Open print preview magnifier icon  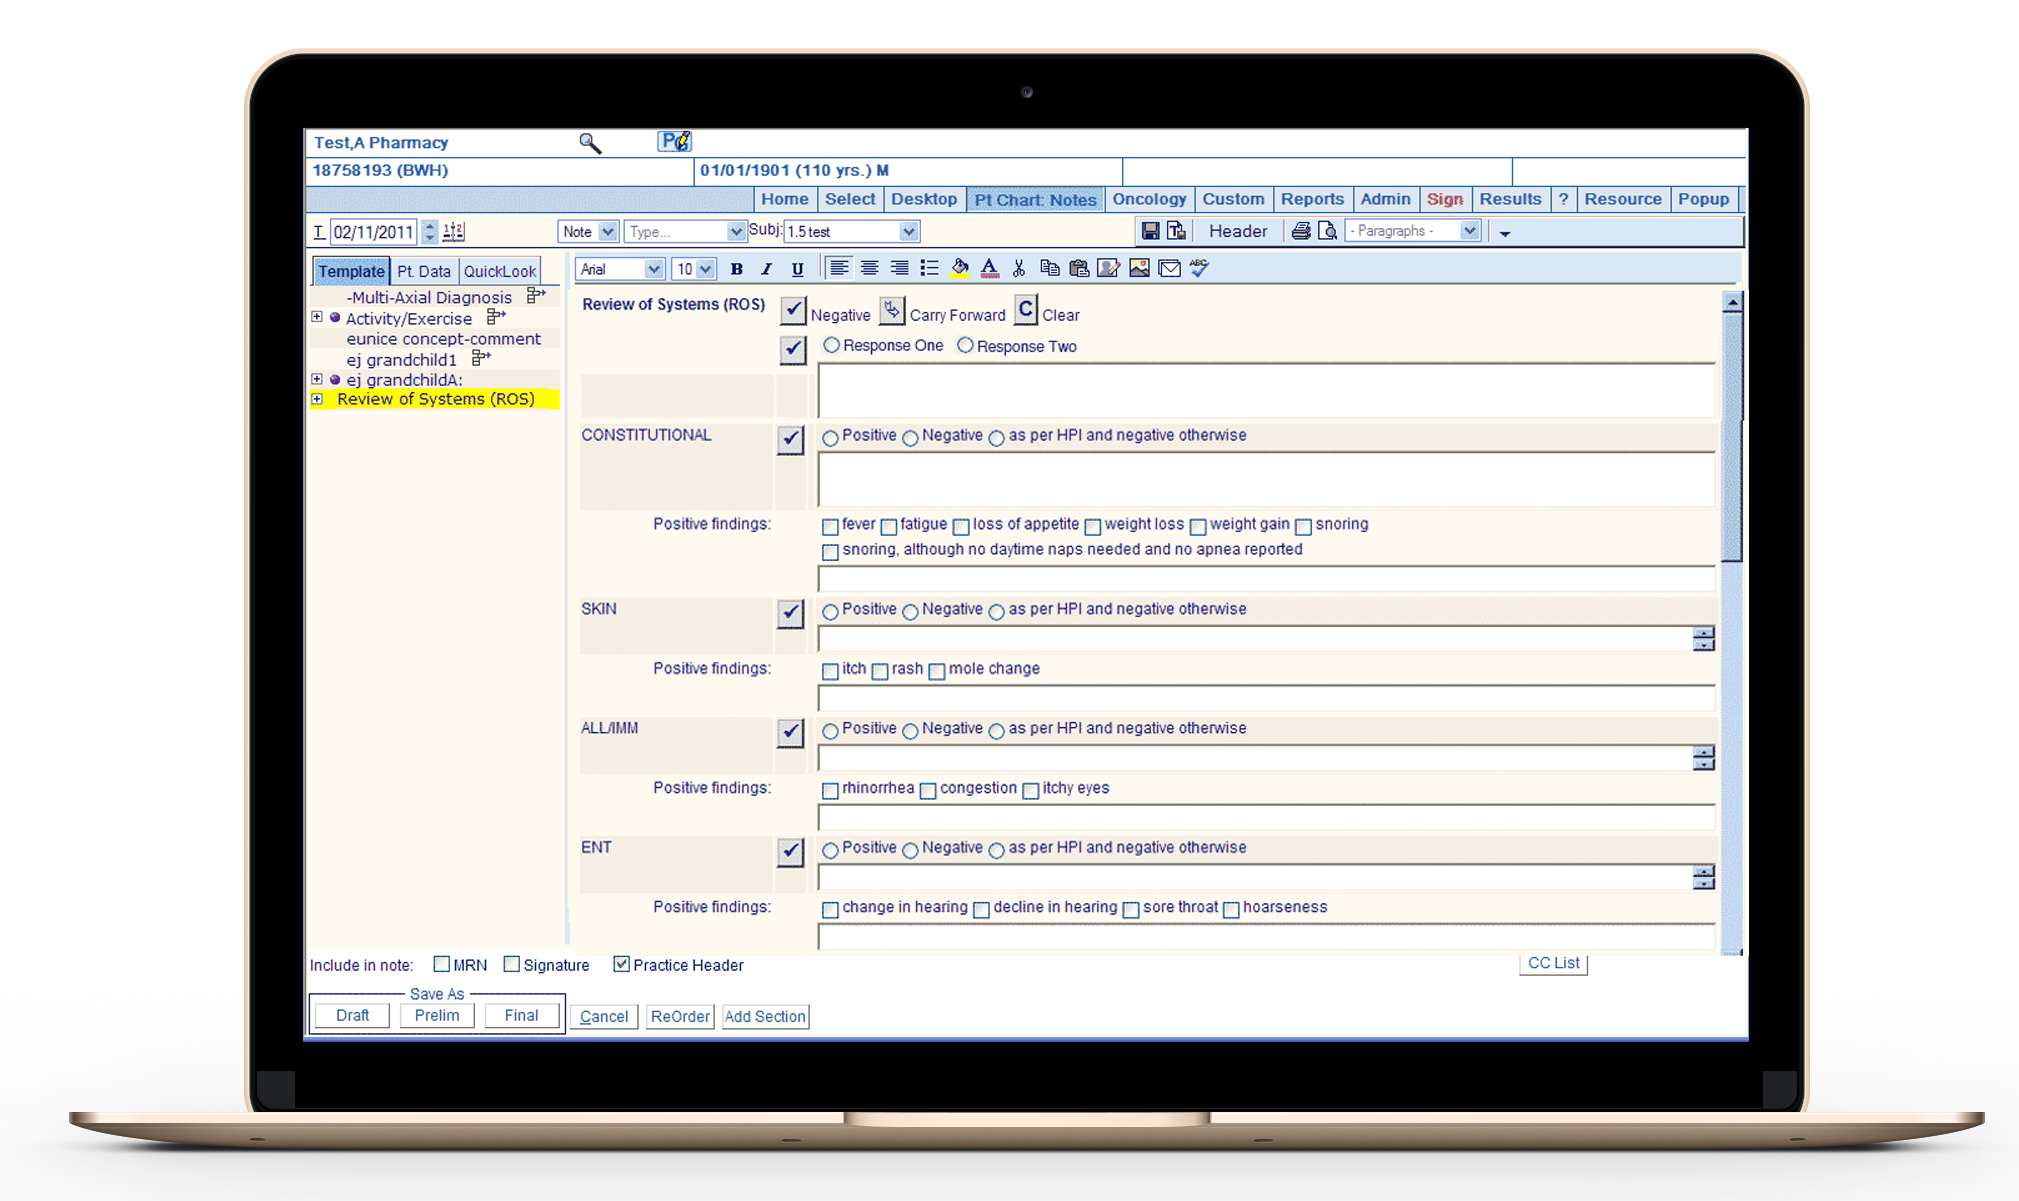pos(1328,231)
